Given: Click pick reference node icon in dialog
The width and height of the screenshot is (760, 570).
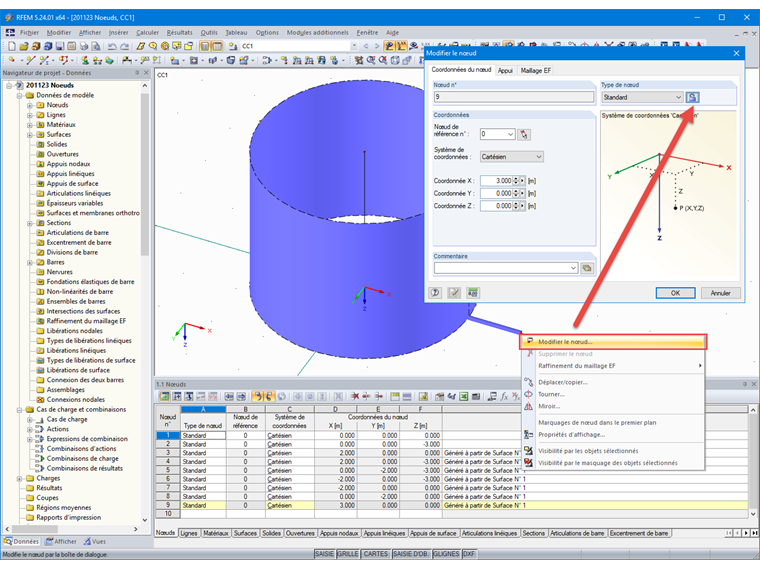Looking at the screenshot, I should tap(524, 134).
